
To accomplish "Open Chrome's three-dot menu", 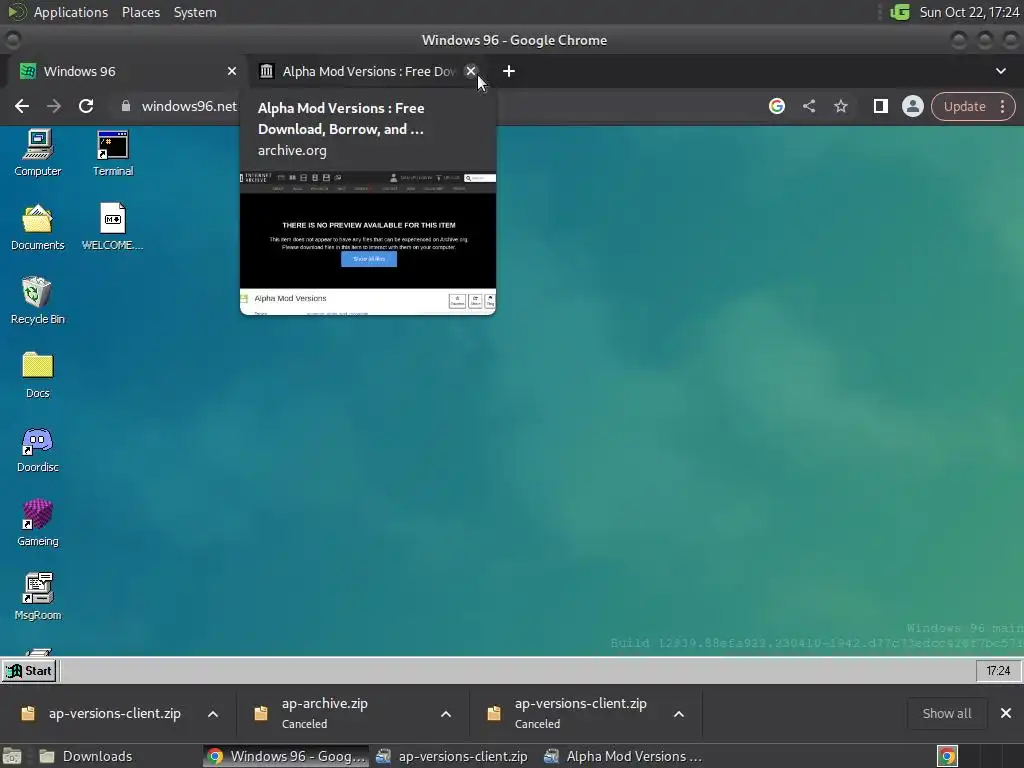I will (x=1002, y=106).
